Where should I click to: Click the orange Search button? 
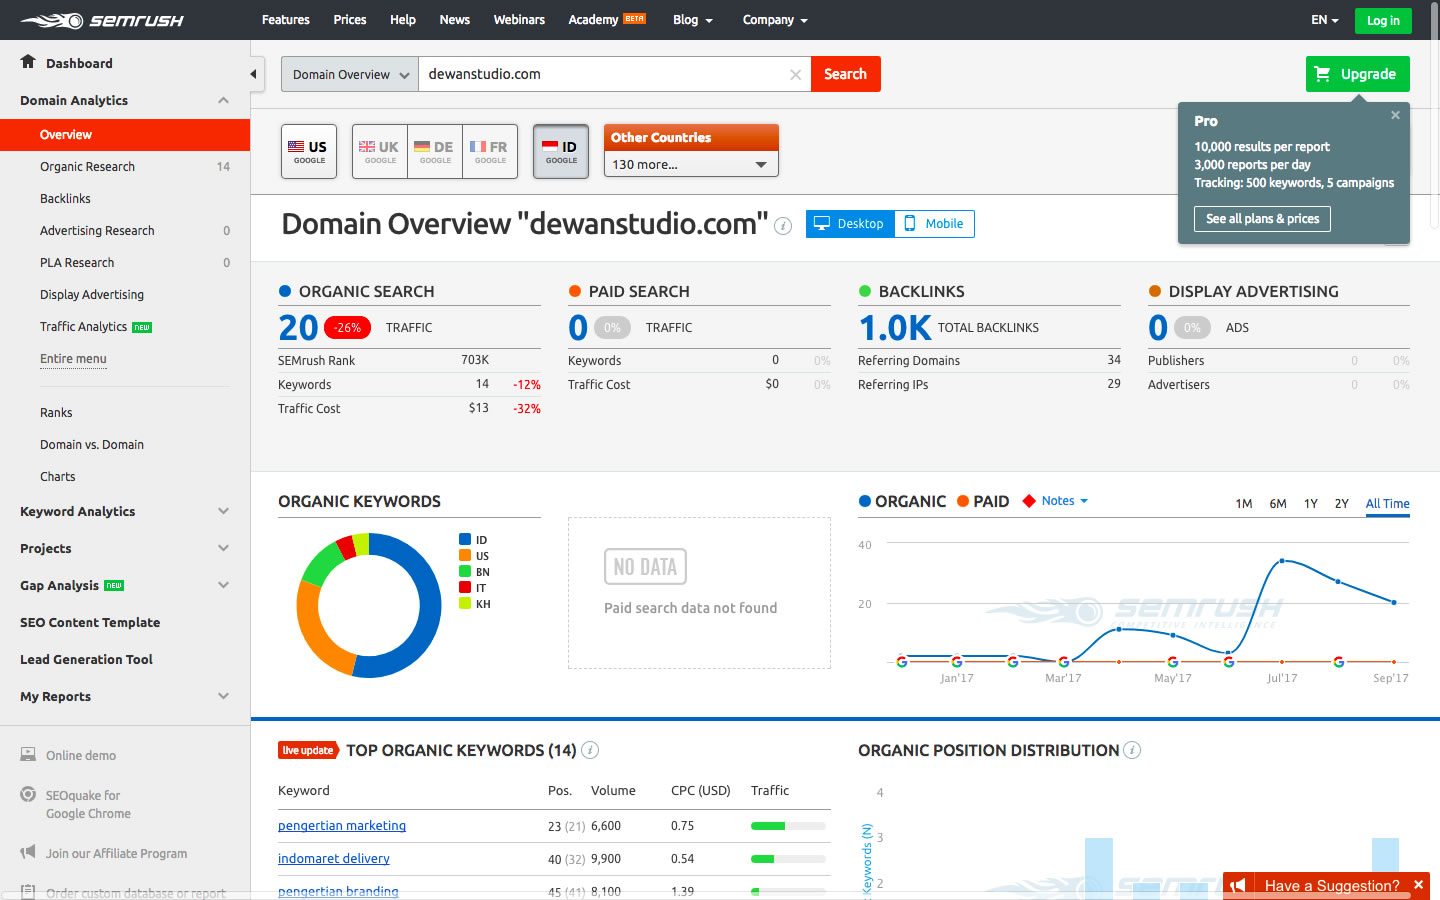845,74
